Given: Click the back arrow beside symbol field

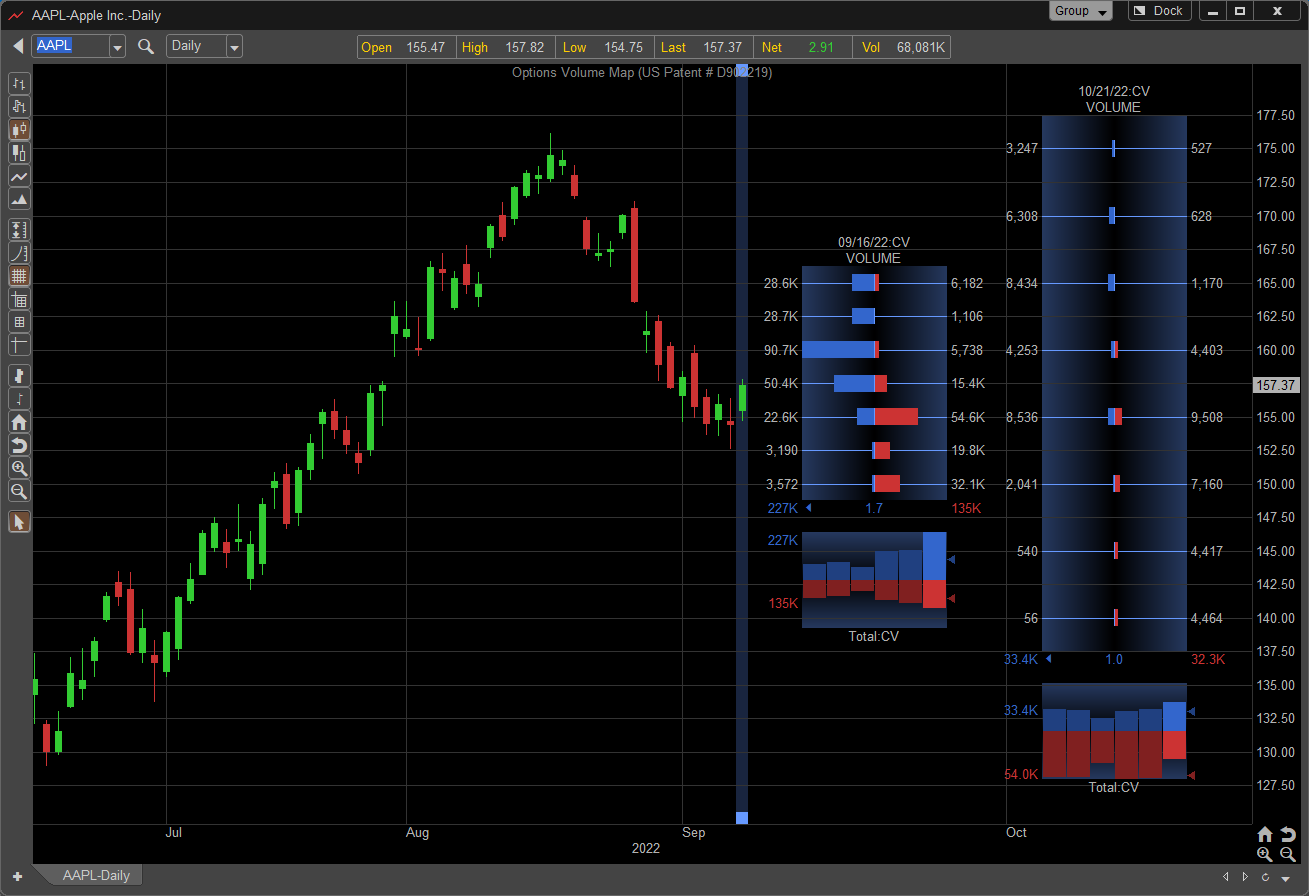Looking at the screenshot, I should [x=18, y=46].
